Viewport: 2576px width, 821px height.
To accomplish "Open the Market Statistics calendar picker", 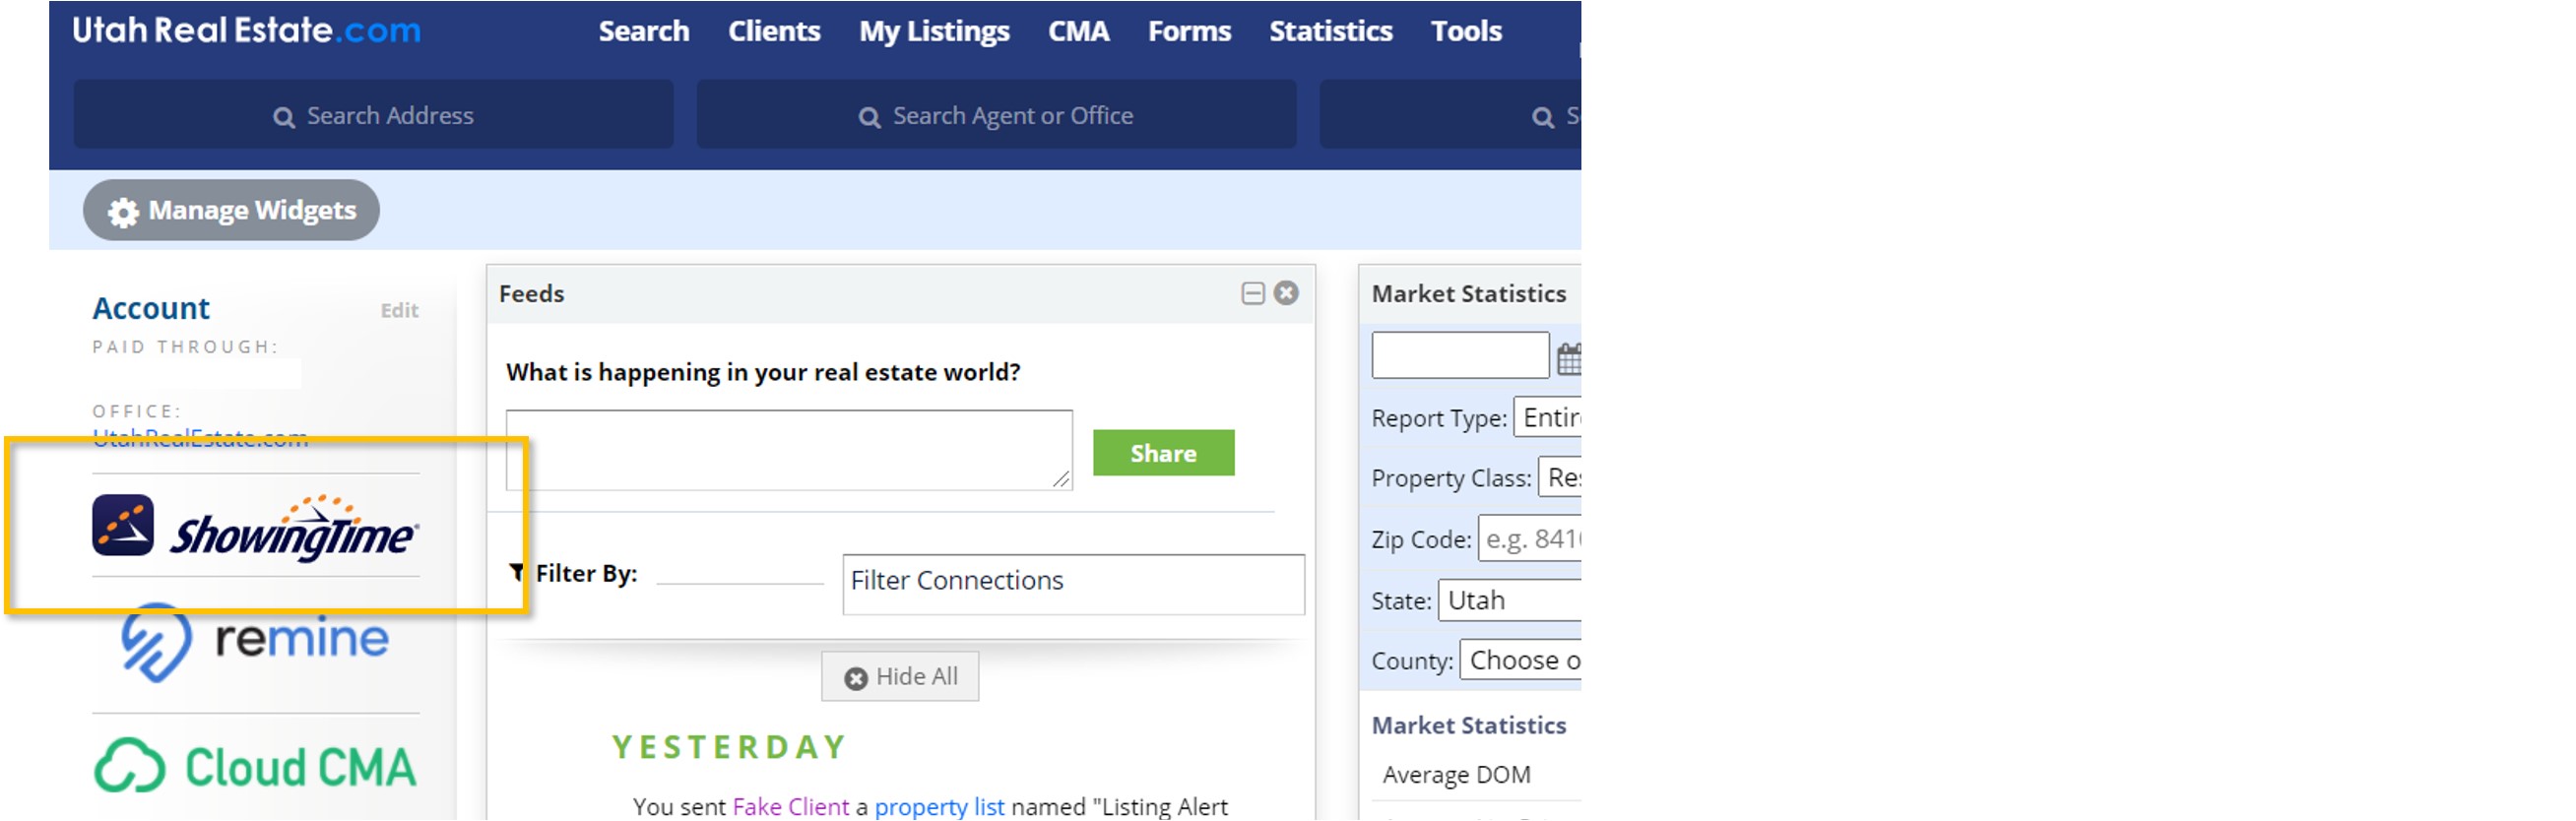I will 1569,358.
